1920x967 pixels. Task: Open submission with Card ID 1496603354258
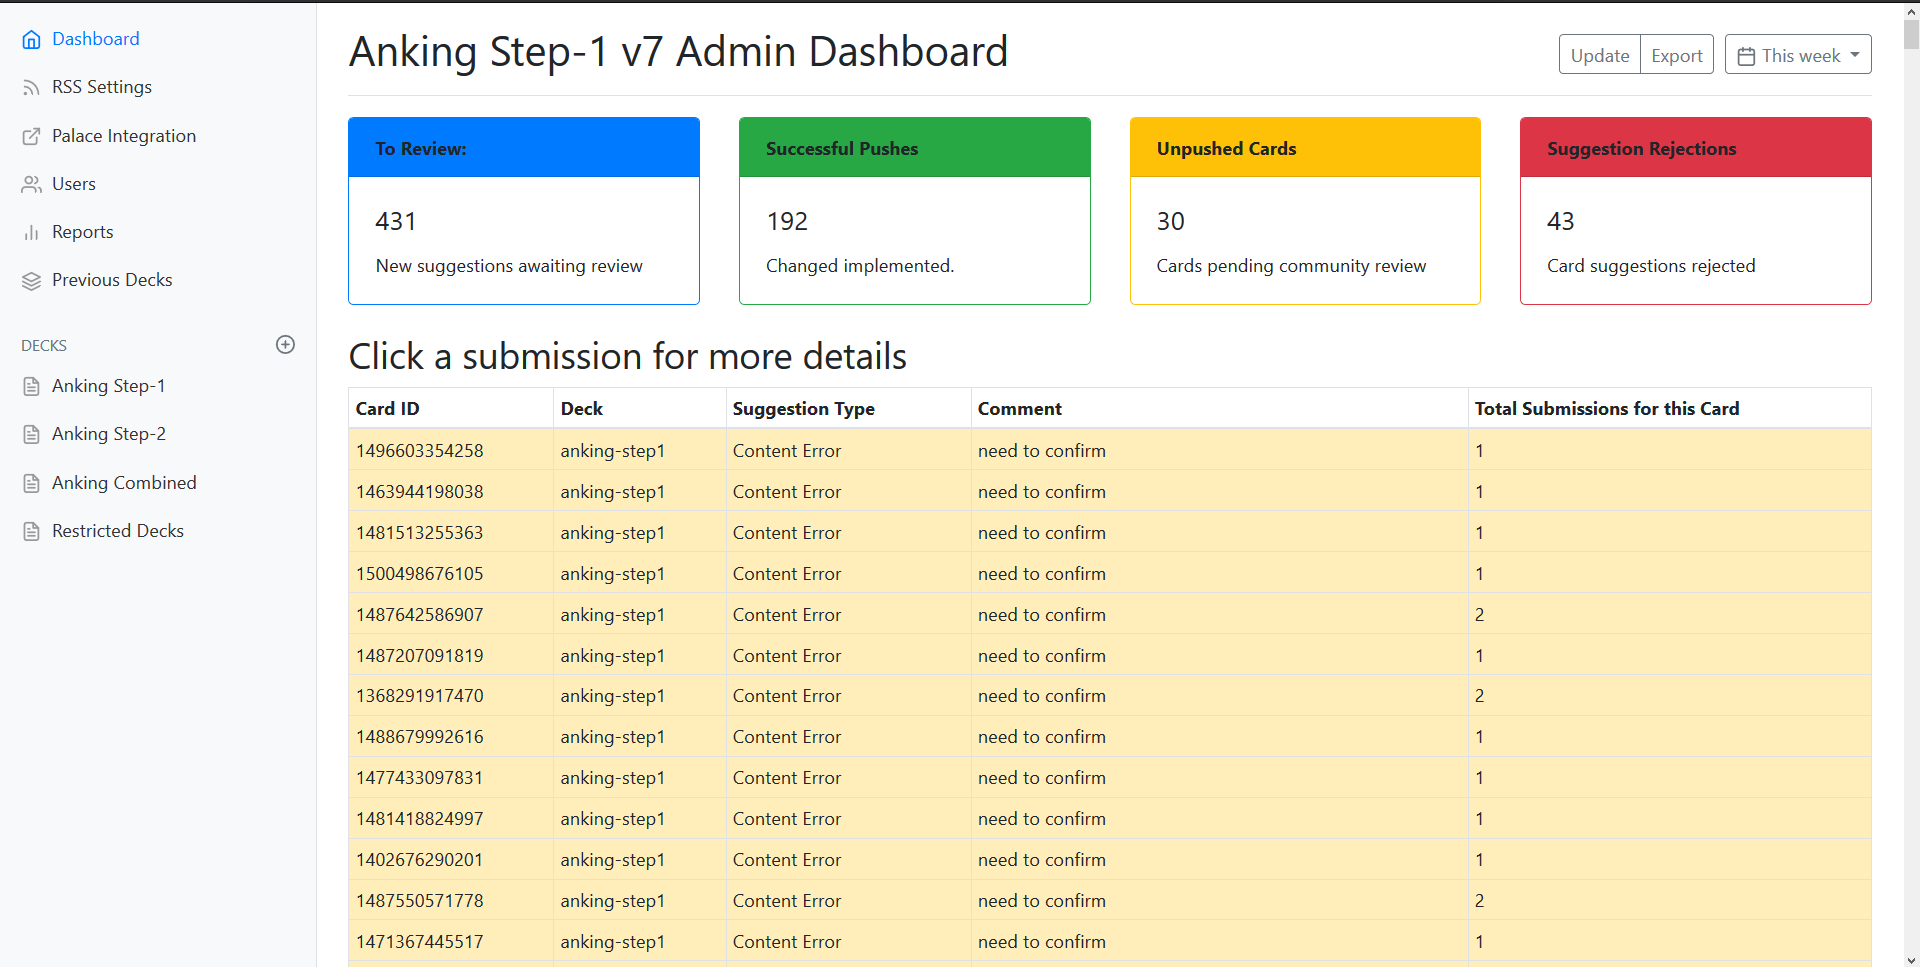point(1110,451)
